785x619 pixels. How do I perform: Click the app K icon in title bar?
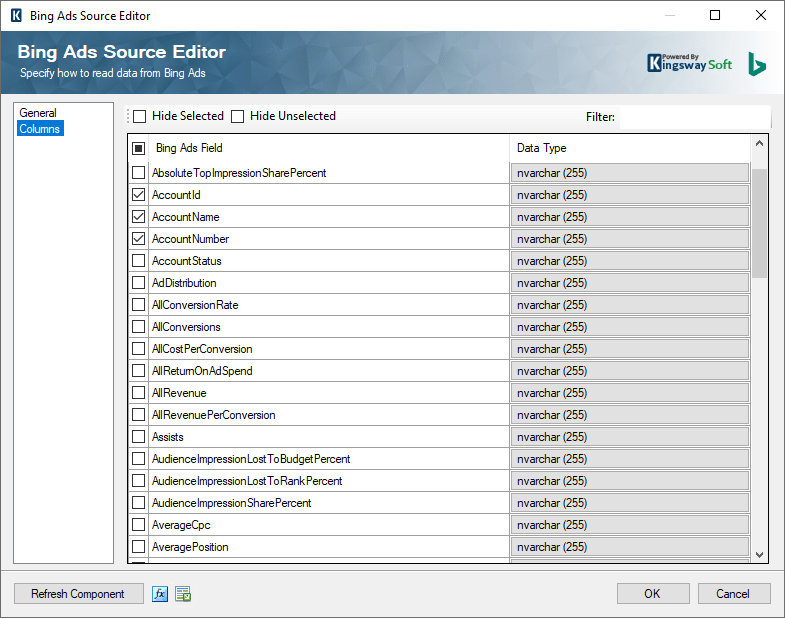tap(16, 16)
